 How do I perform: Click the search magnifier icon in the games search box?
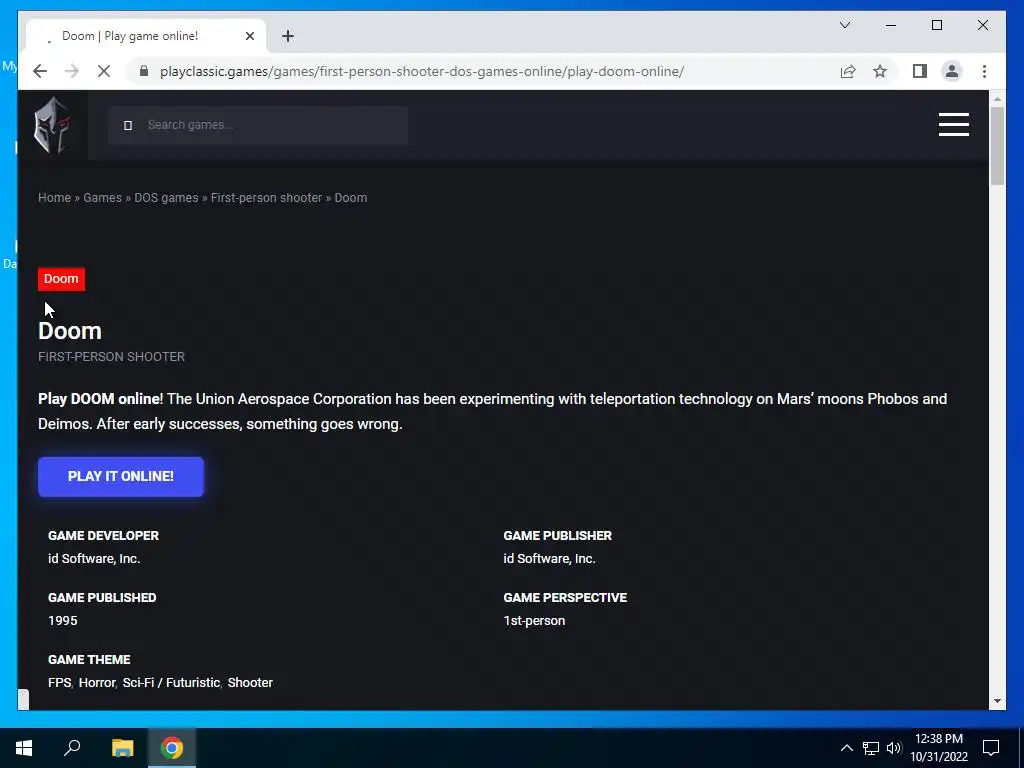click(128, 125)
